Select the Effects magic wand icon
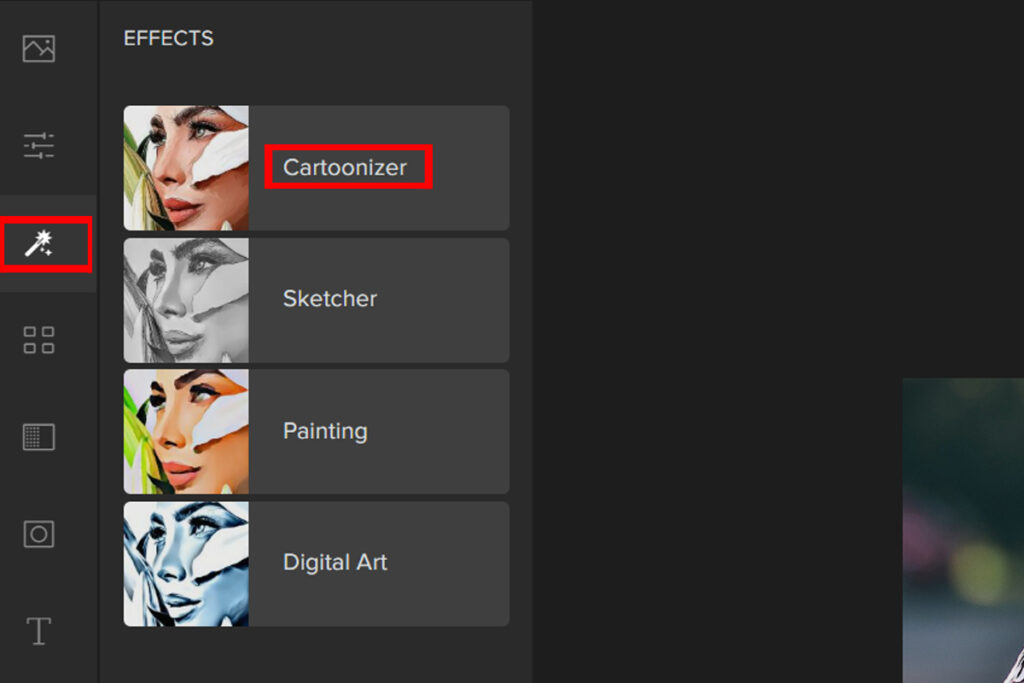The image size is (1024, 683). click(x=39, y=244)
